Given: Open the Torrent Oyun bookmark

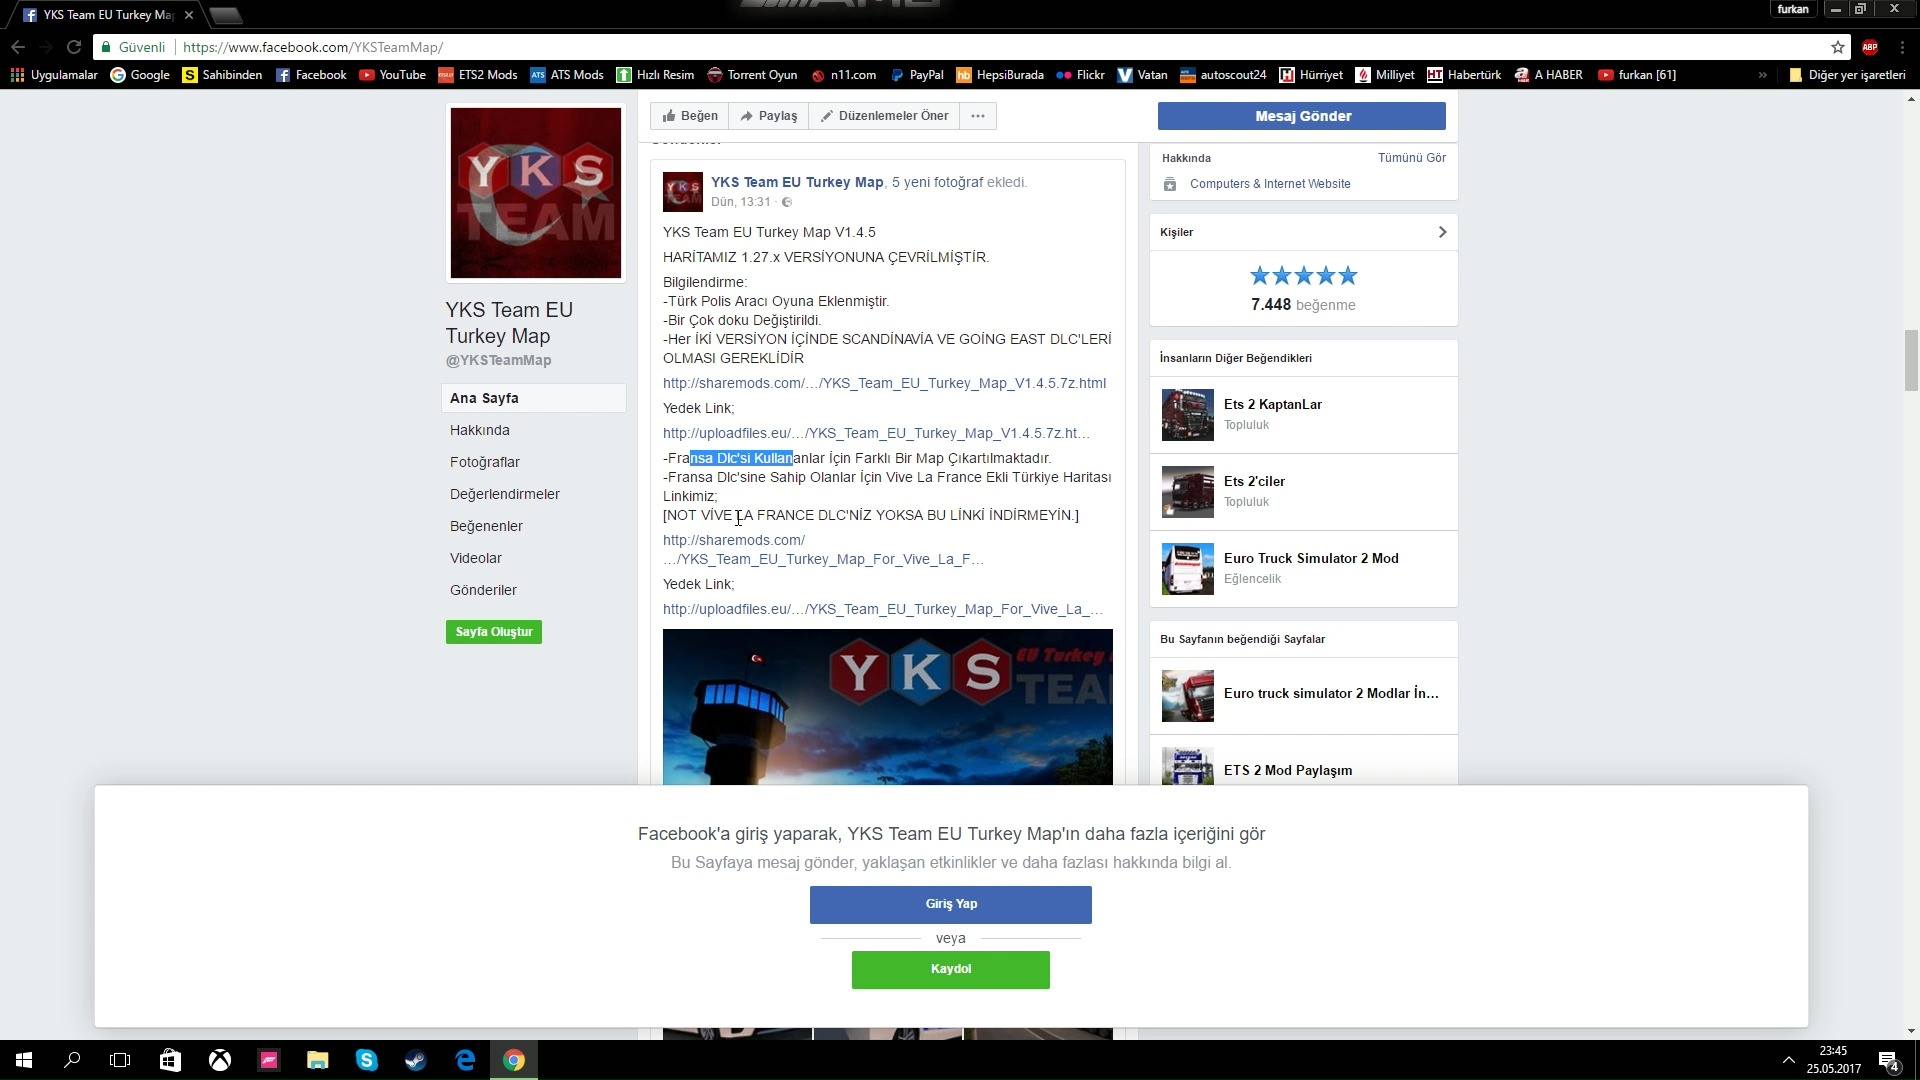Looking at the screenshot, I should (752, 75).
